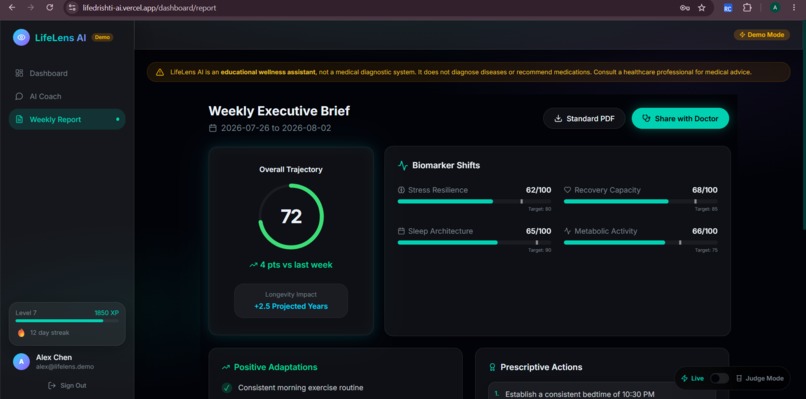Bookmark the page with the star icon
The image size is (806, 399).
tap(702, 8)
